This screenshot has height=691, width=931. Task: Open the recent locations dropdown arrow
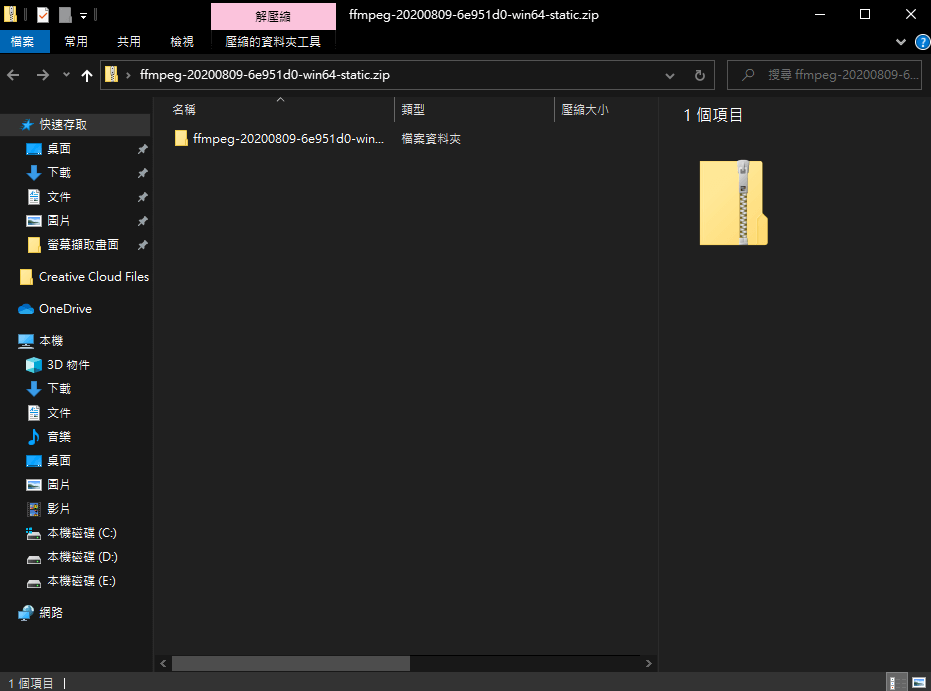pyautogui.click(x=66, y=75)
